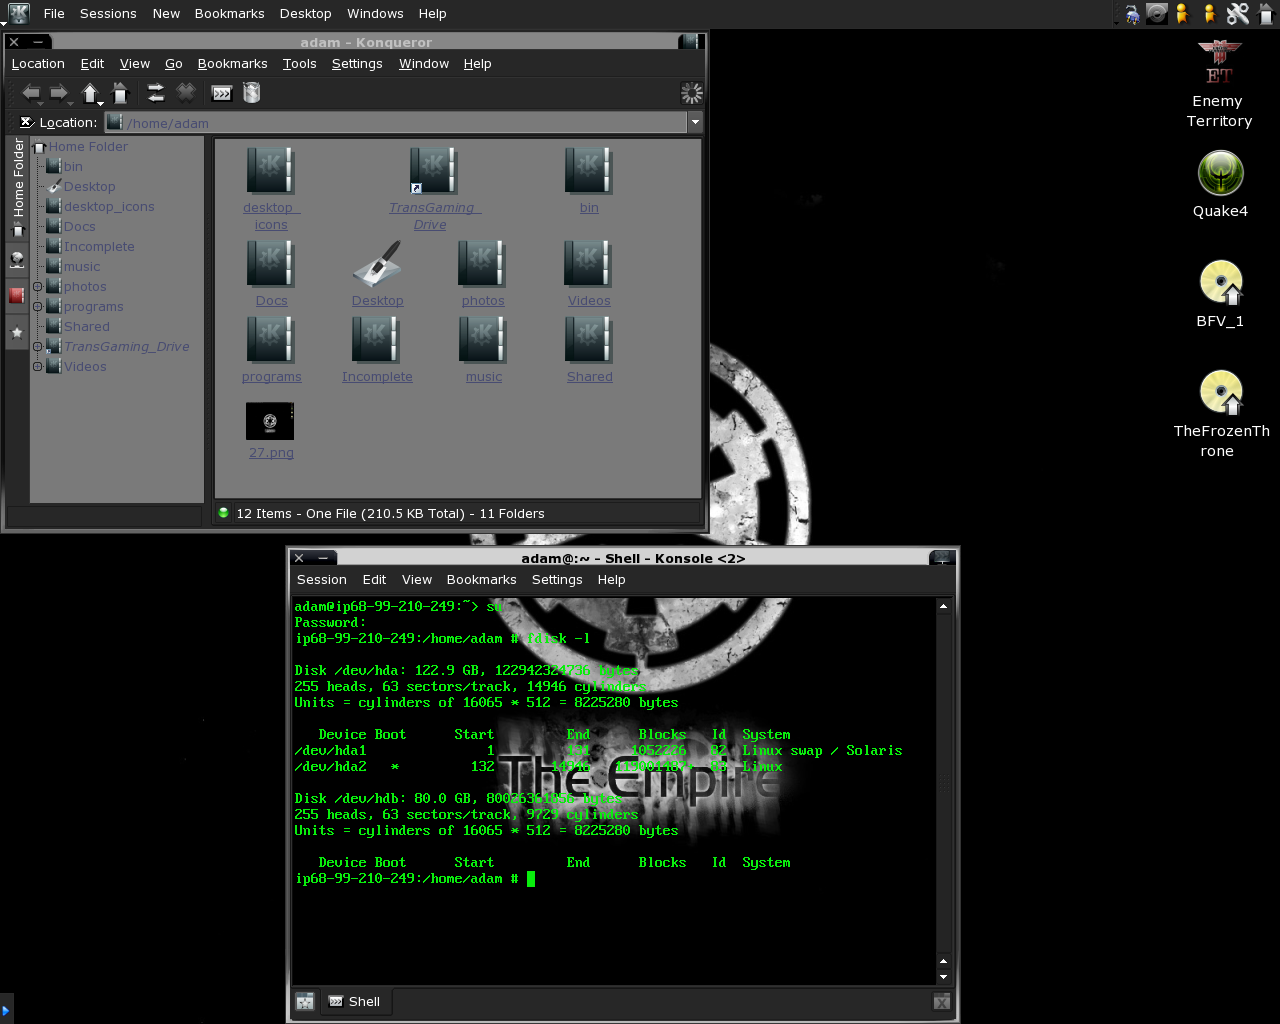Click the Konqueror animated gear logo
The height and width of the screenshot is (1024, 1280).
coord(691,93)
